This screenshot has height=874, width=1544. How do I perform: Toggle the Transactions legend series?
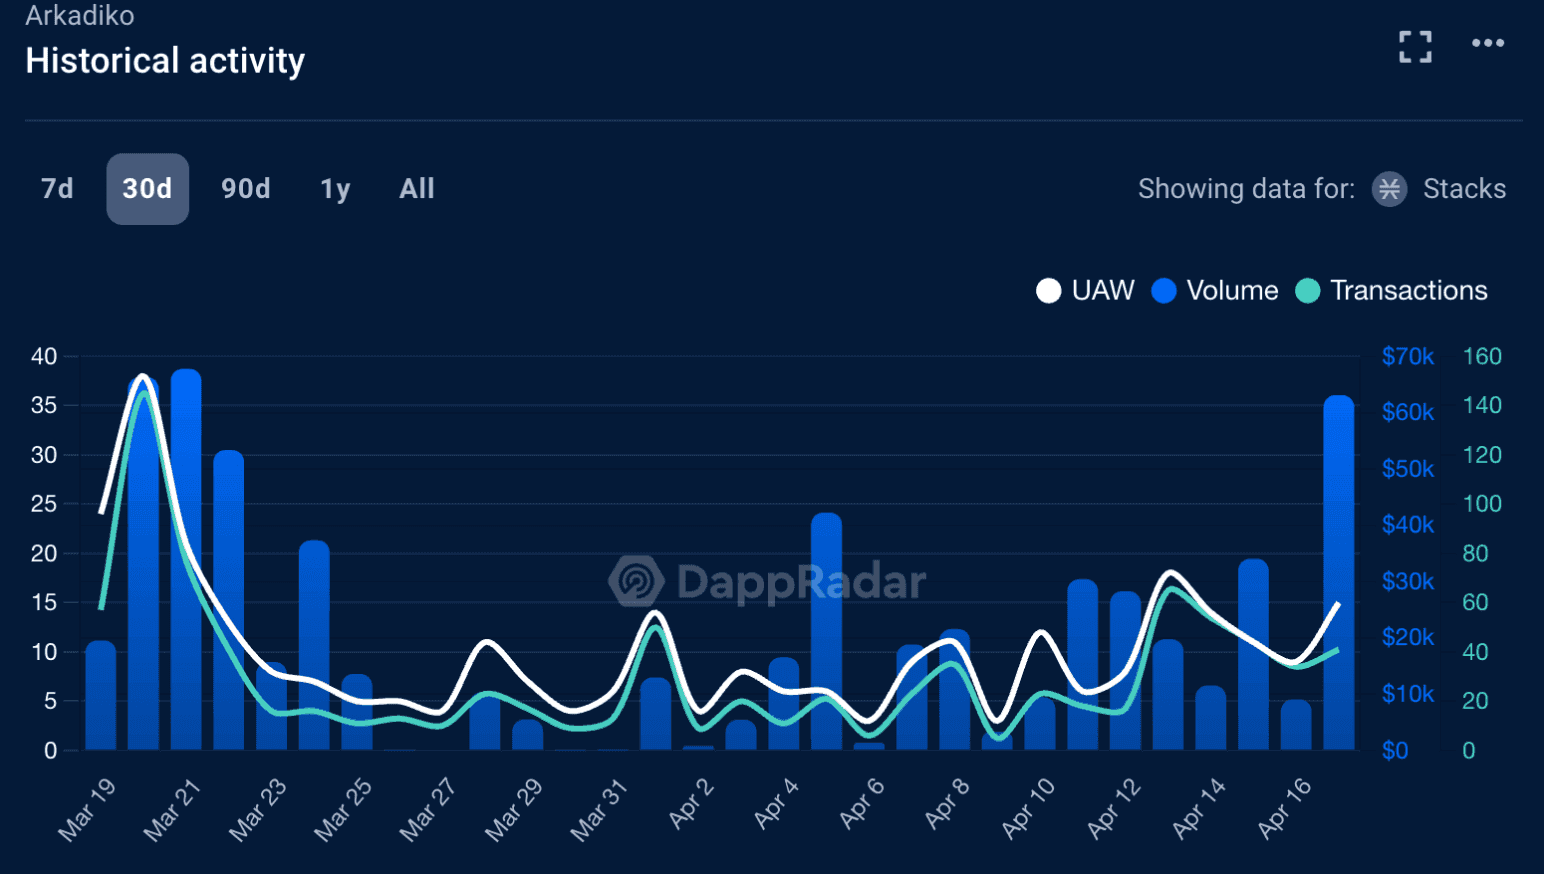pos(1391,291)
